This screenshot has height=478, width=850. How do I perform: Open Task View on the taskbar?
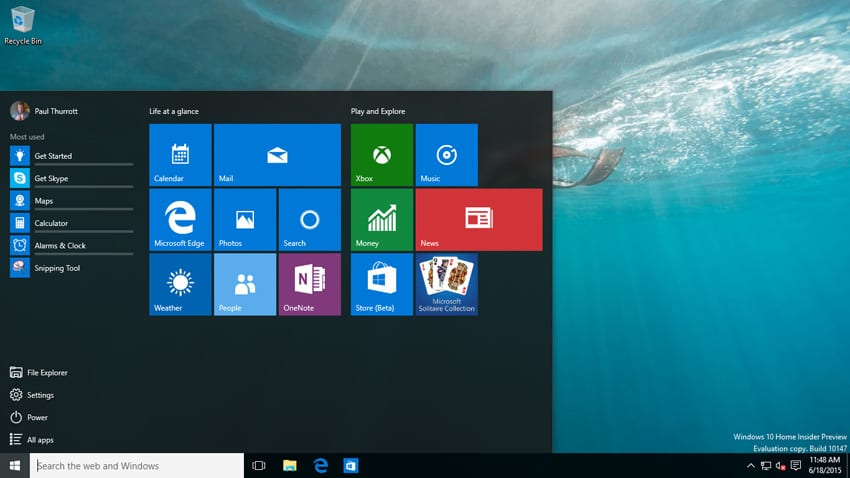click(x=259, y=466)
